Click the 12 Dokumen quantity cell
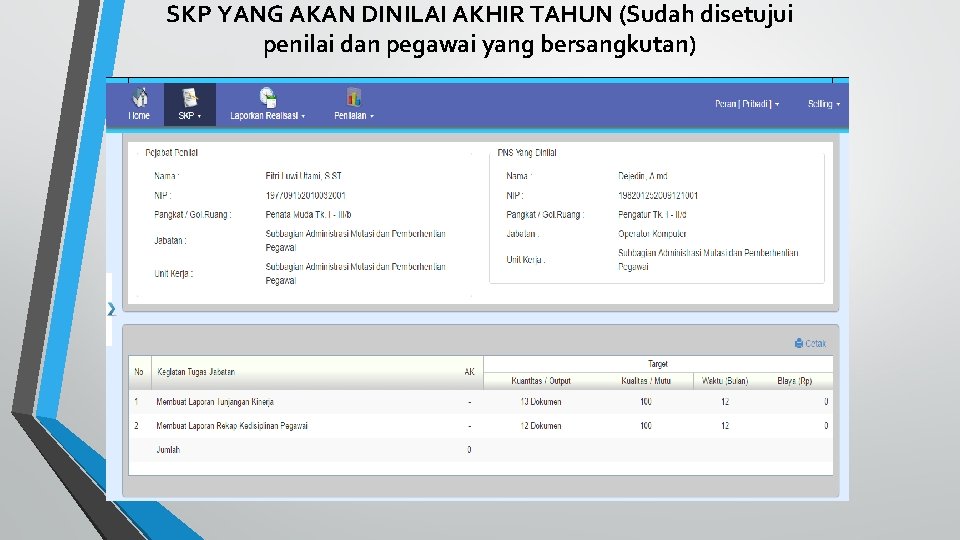Image resolution: width=960 pixels, height=540 pixels. [541, 426]
